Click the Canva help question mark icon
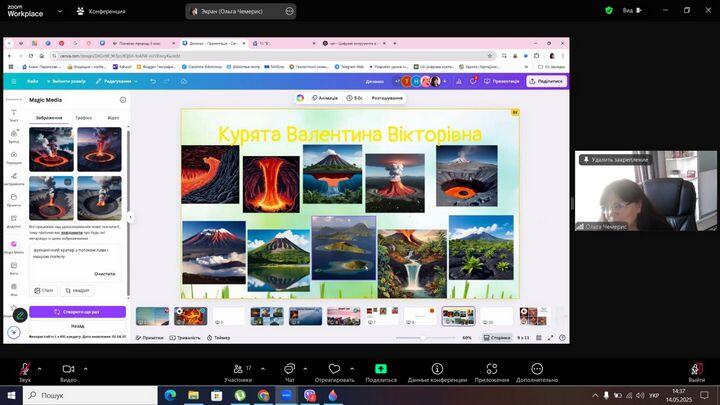Image resolution: width=720 pixels, height=405 pixels. (562, 338)
